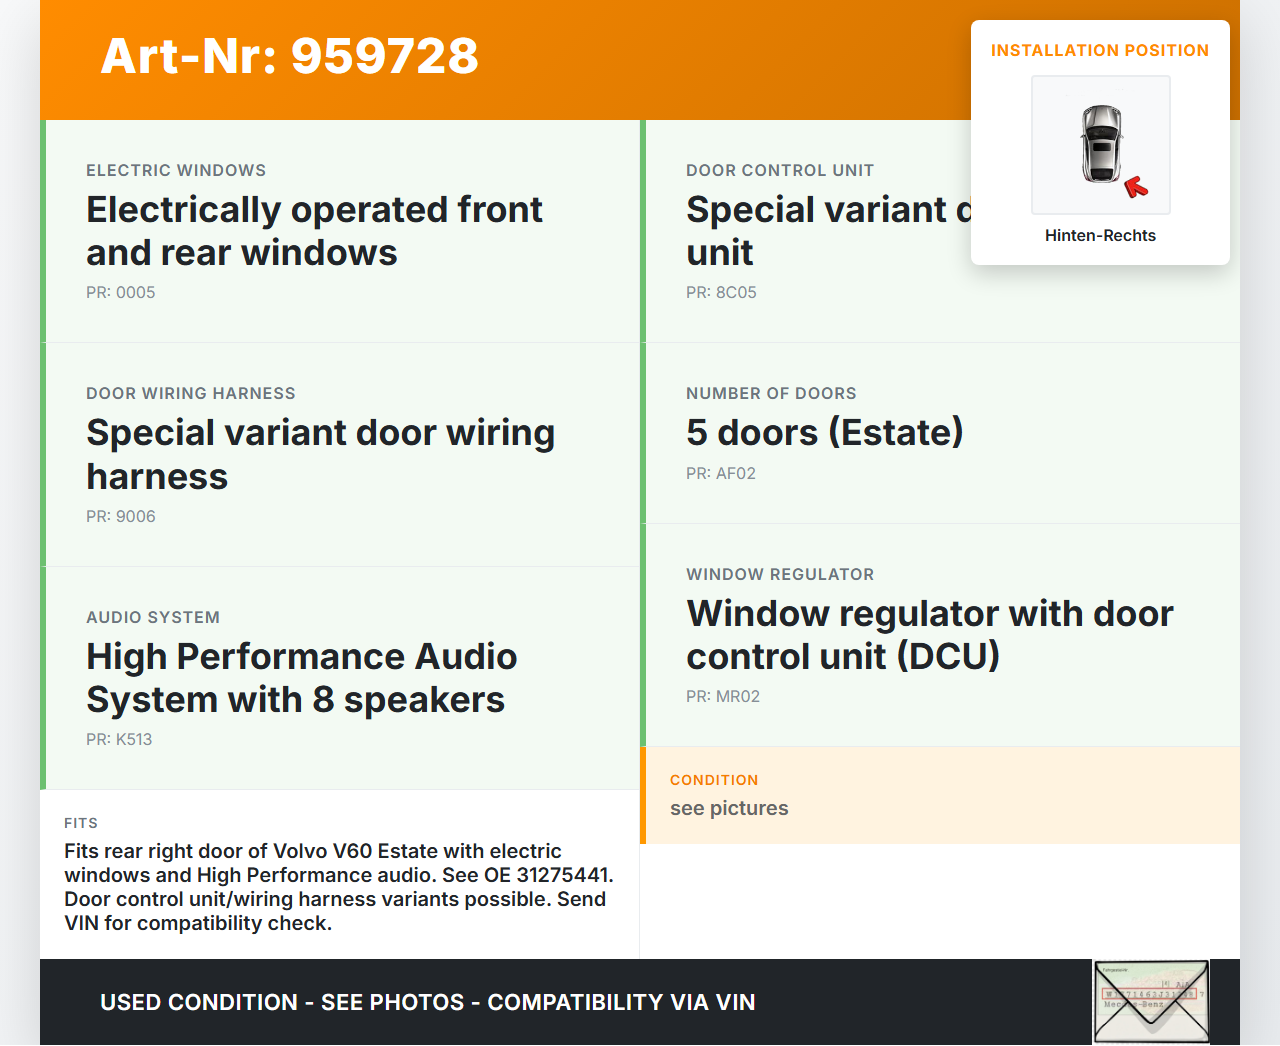Click the 5 doors (Estate) heading
Viewport: 1280px width, 1046px height.
[824, 433]
